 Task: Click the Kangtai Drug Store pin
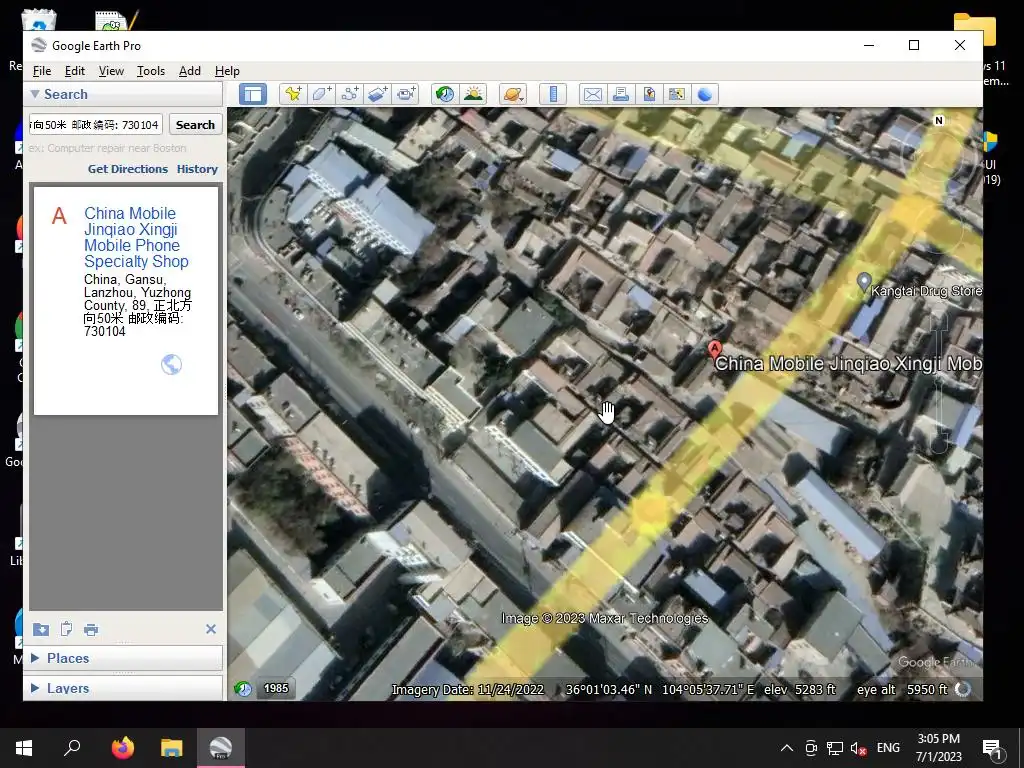click(x=863, y=283)
